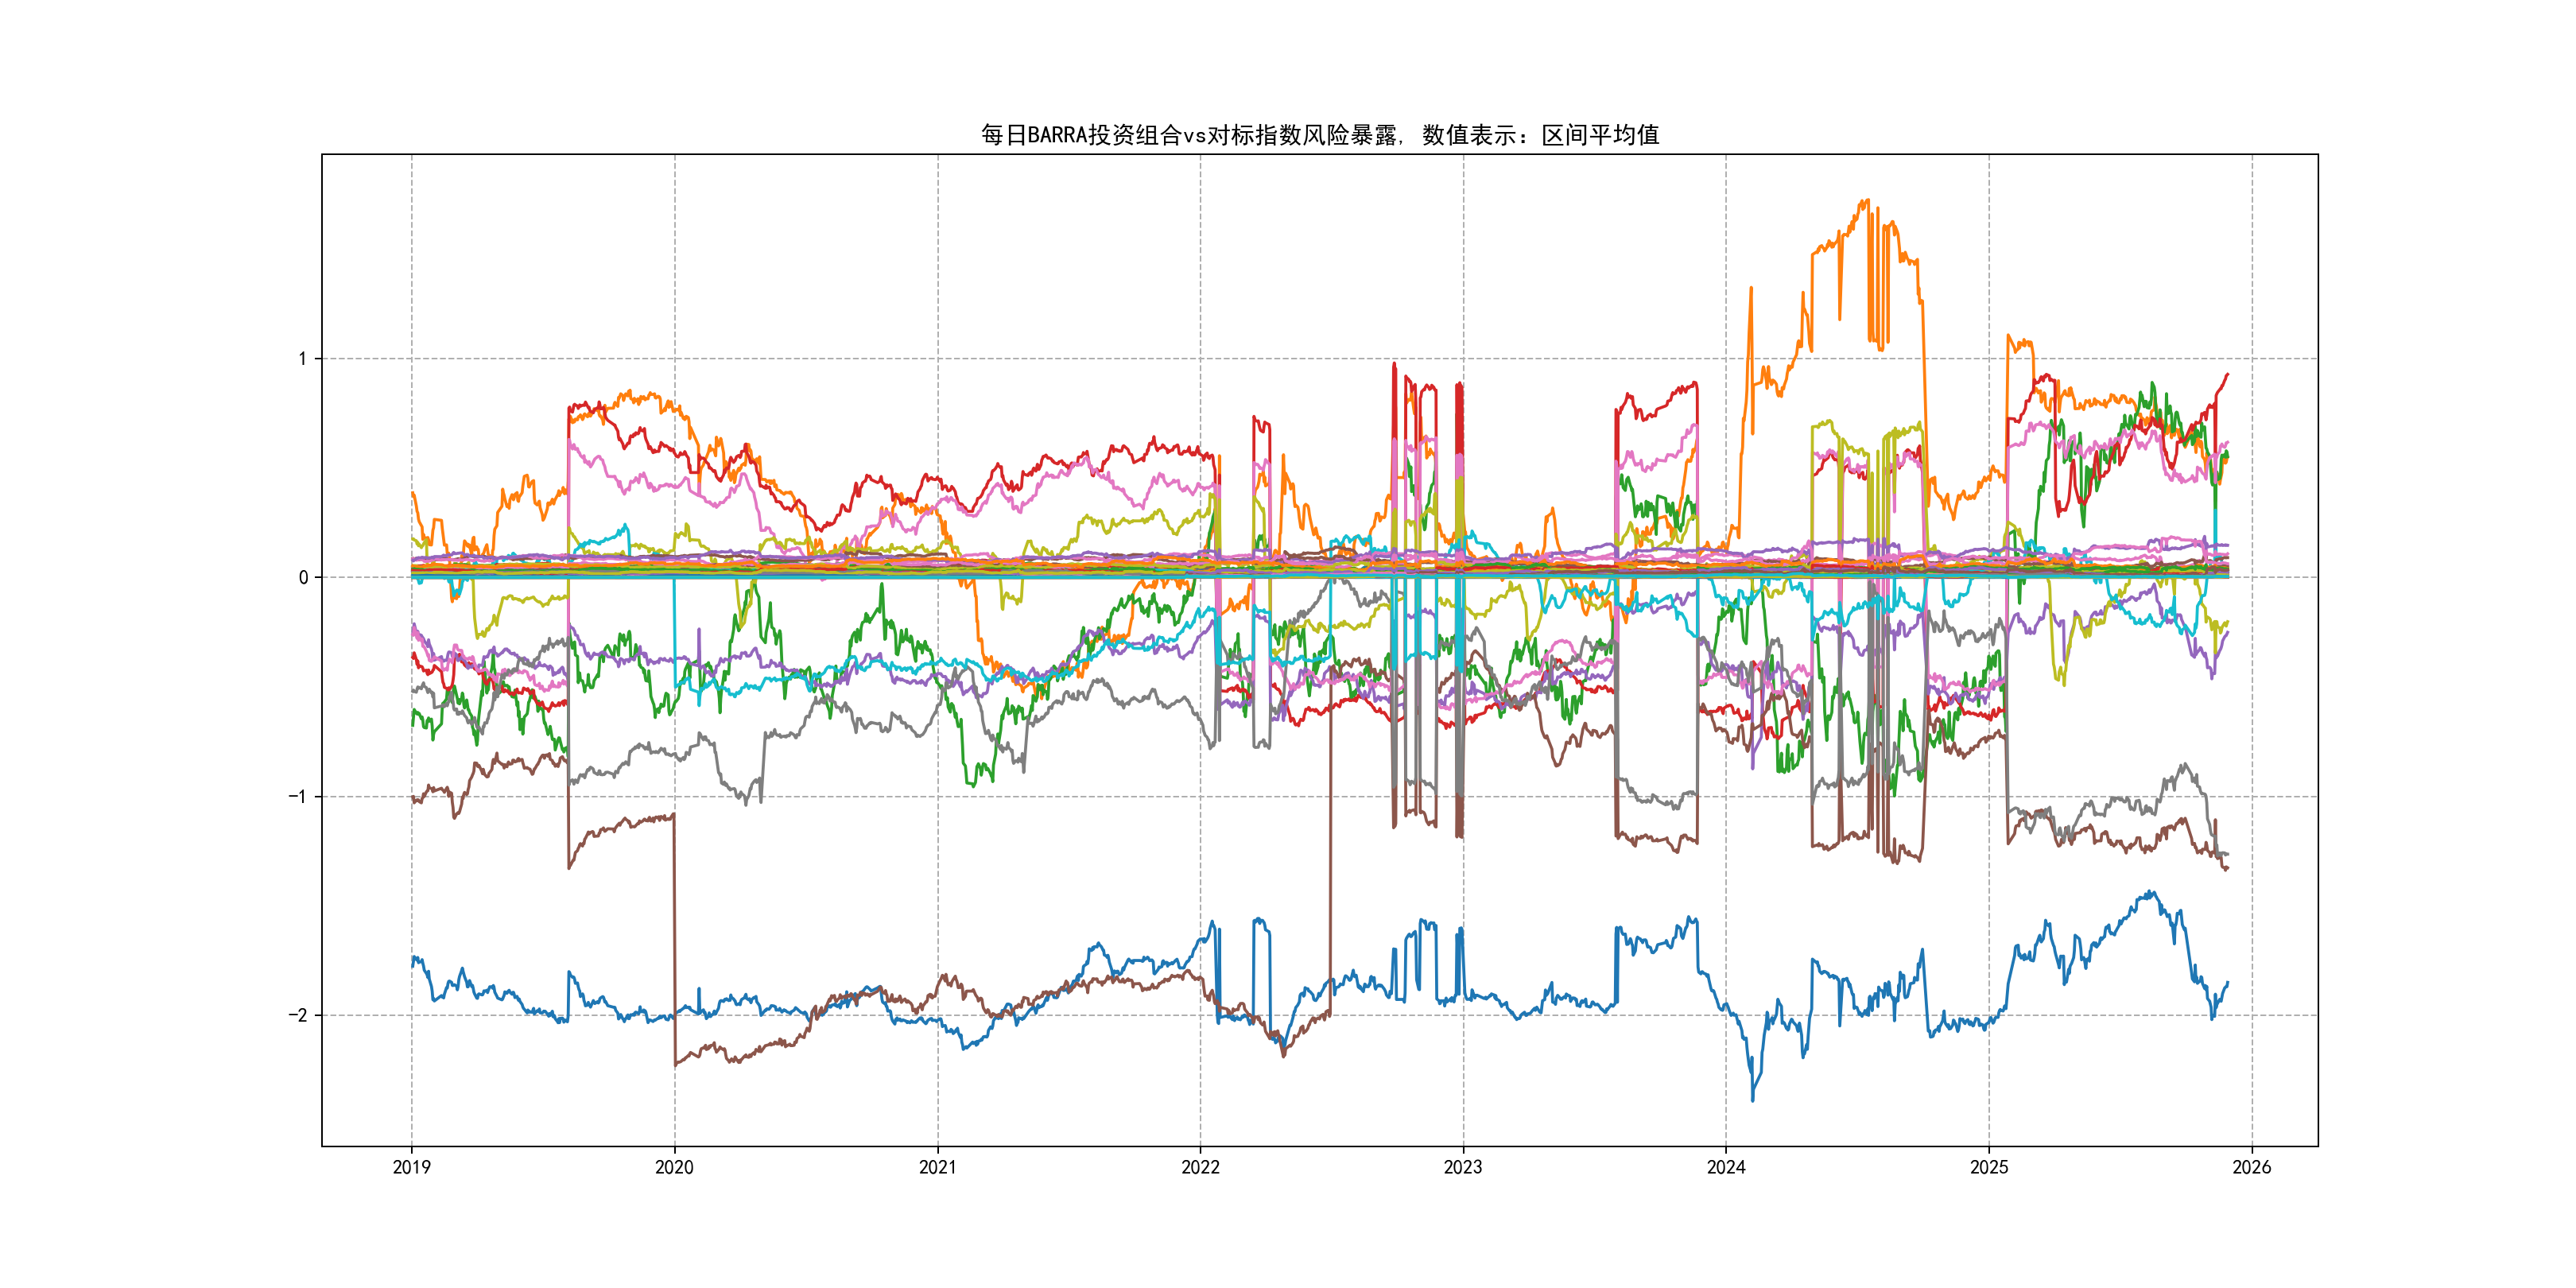The height and width of the screenshot is (1288, 2576).
Task: Click the brown line's endpoint in late 2025
Action: pyautogui.click(x=2227, y=869)
